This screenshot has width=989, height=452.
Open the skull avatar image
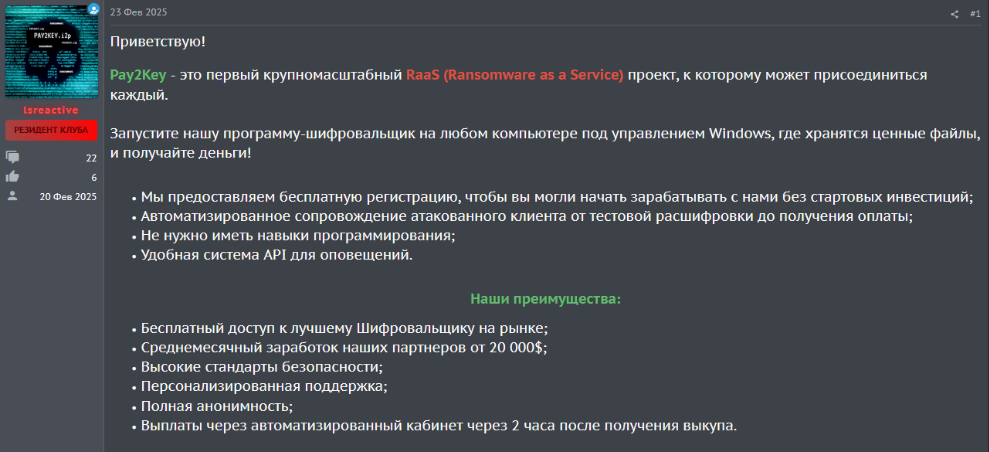(51, 52)
